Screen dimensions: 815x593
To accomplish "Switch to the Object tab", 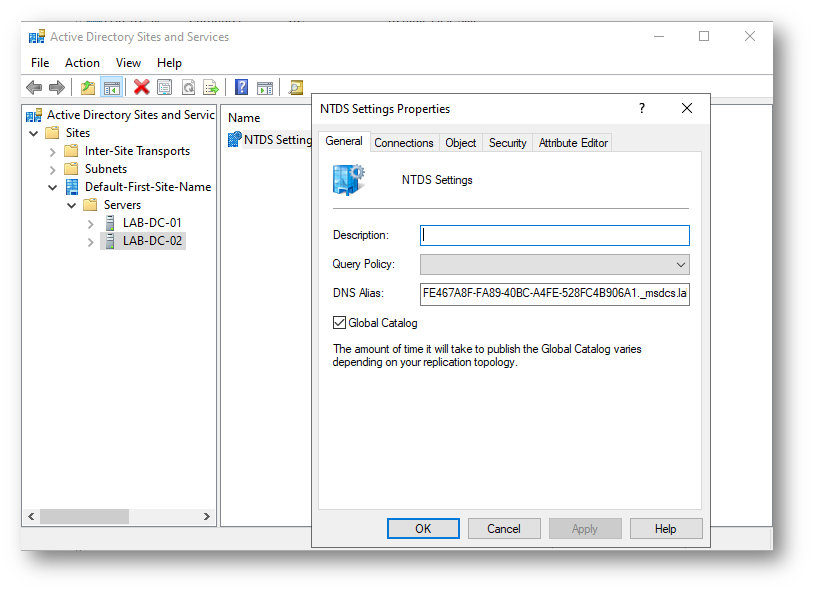I will coord(461,143).
